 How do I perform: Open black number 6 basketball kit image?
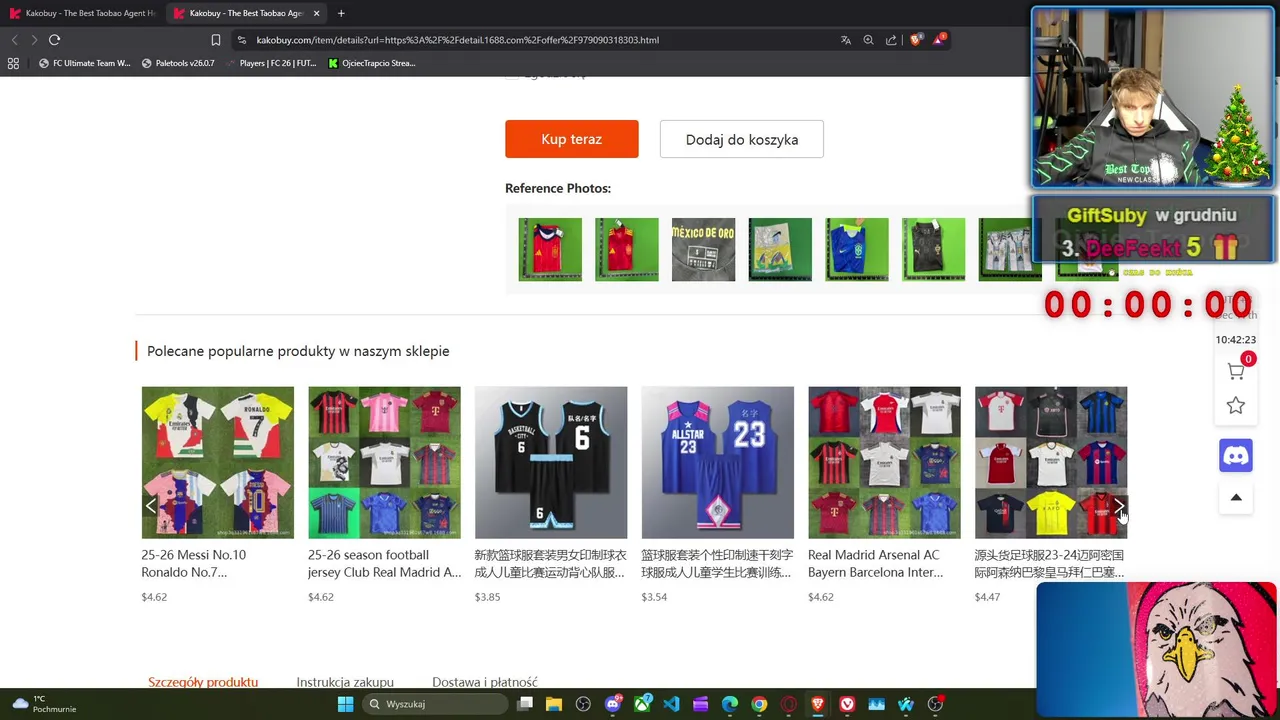(x=551, y=462)
